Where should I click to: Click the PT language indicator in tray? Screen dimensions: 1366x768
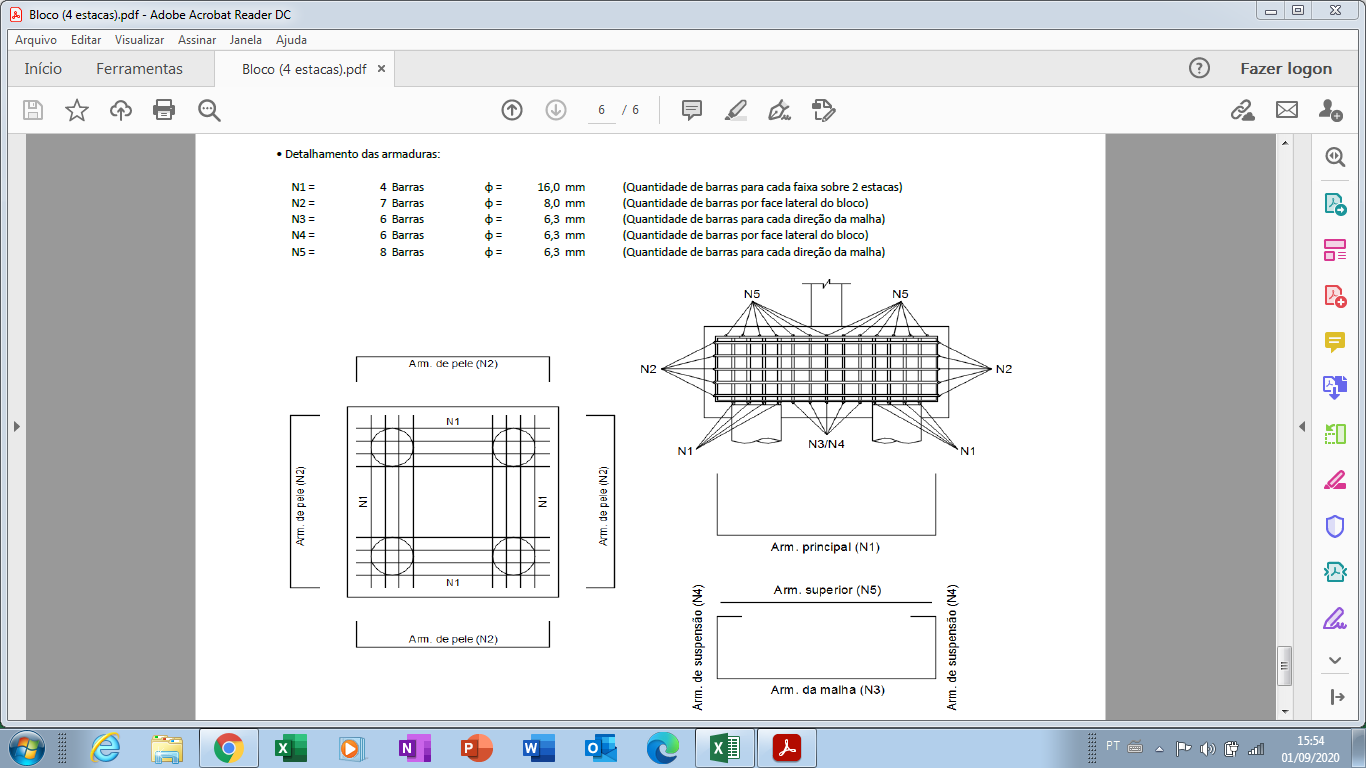1113,746
